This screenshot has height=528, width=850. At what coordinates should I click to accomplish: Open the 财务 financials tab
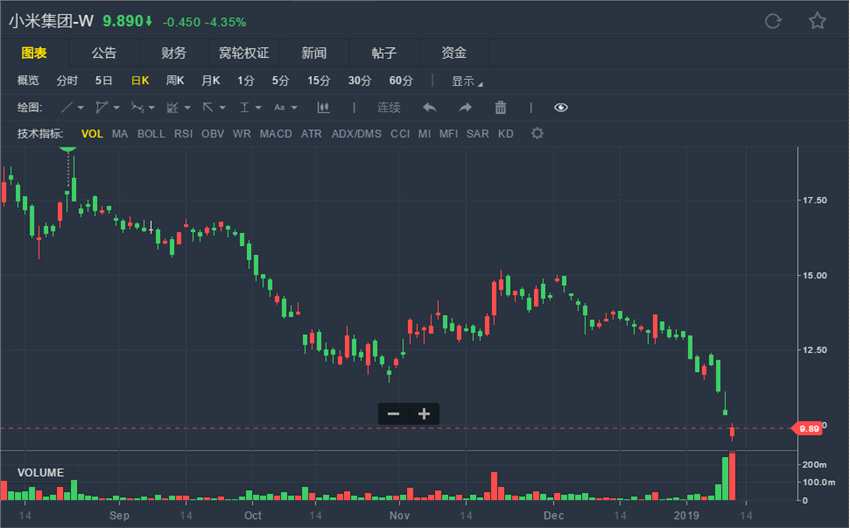pyautogui.click(x=173, y=53)
